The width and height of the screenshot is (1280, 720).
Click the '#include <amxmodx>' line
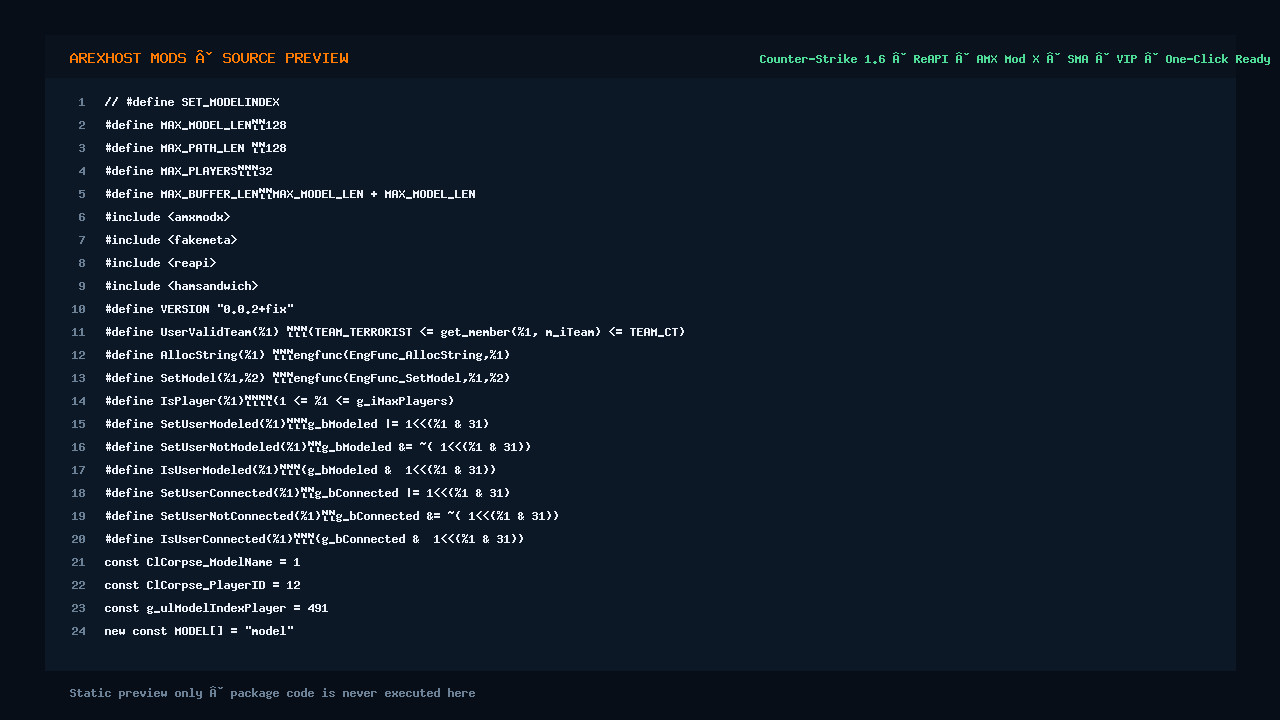[x=167, y=217]
